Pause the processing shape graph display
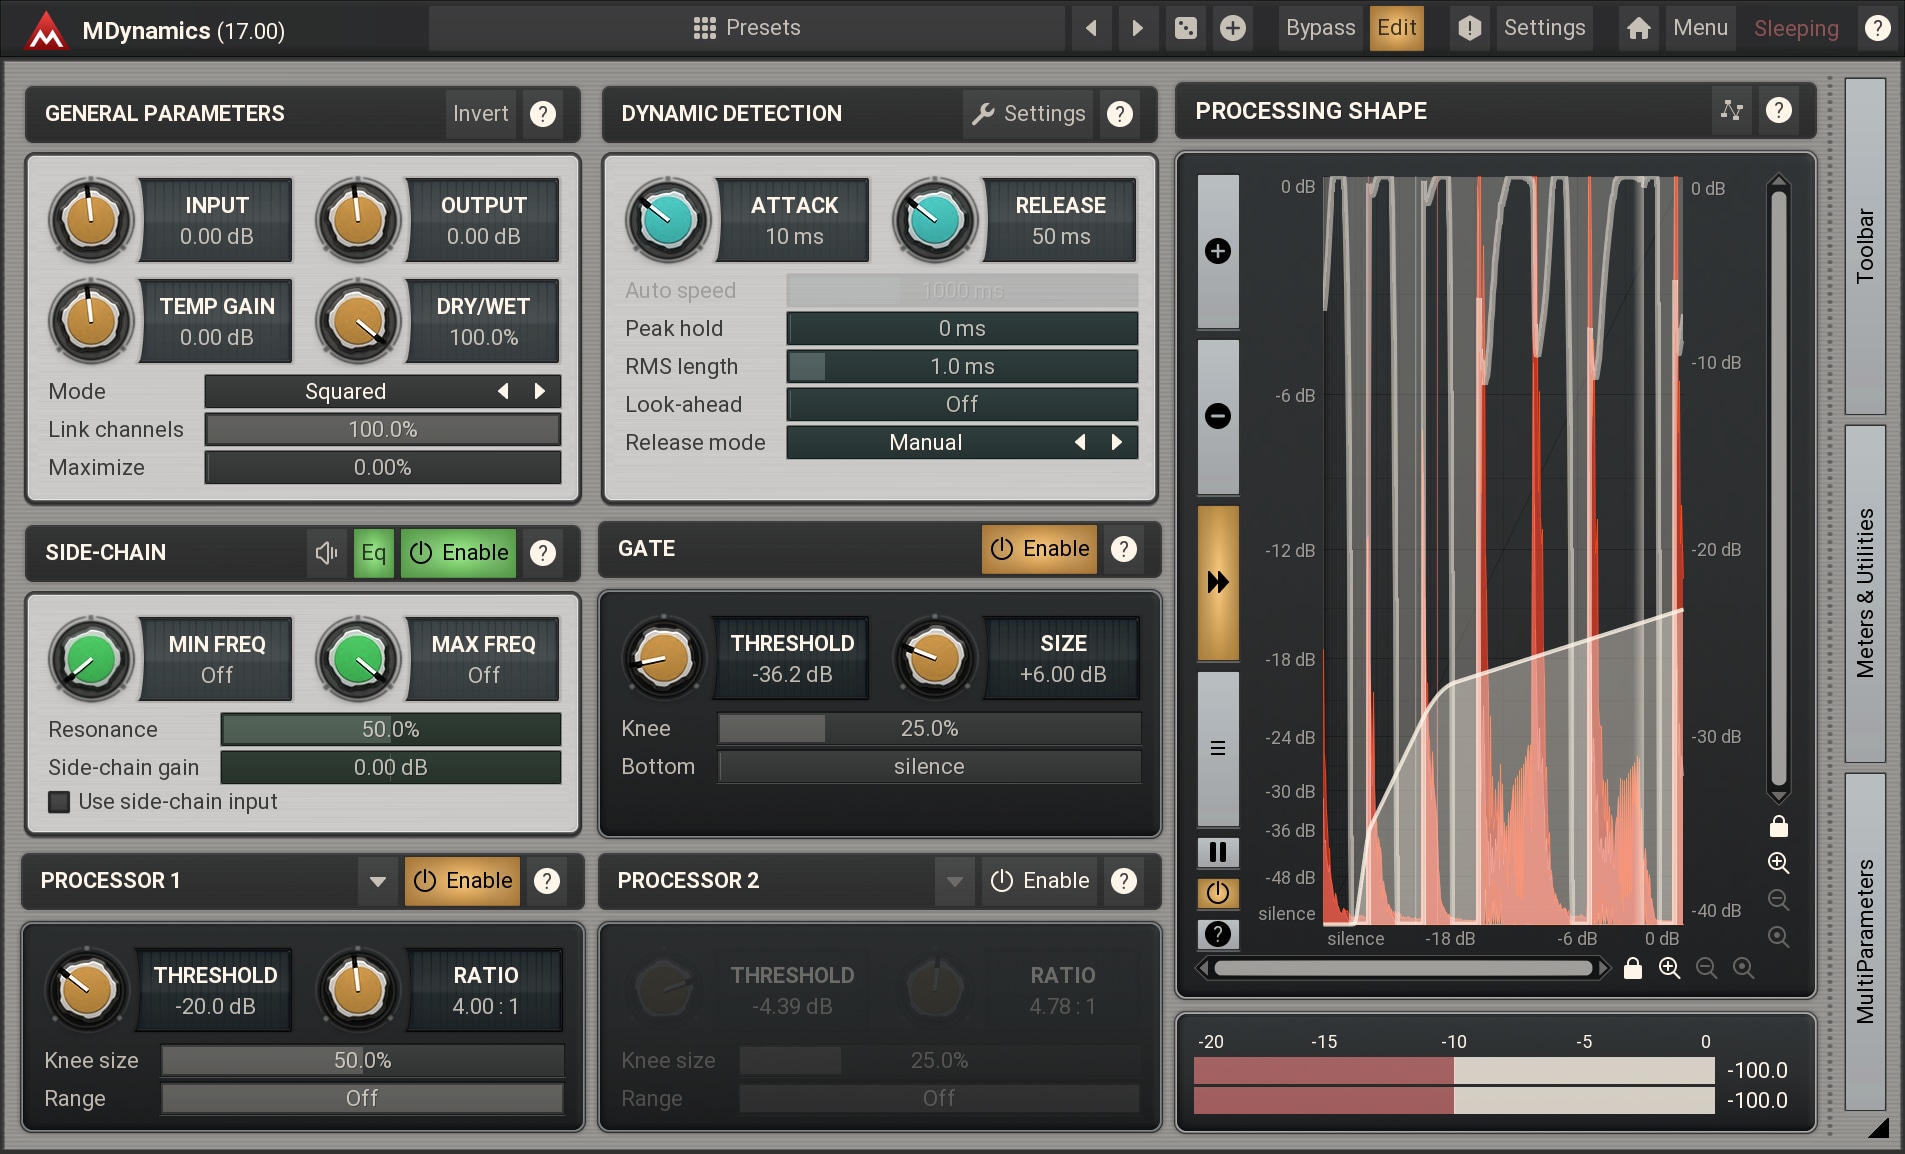The height and width of the screenshot is (1154, 1905). click(1217, 852)
